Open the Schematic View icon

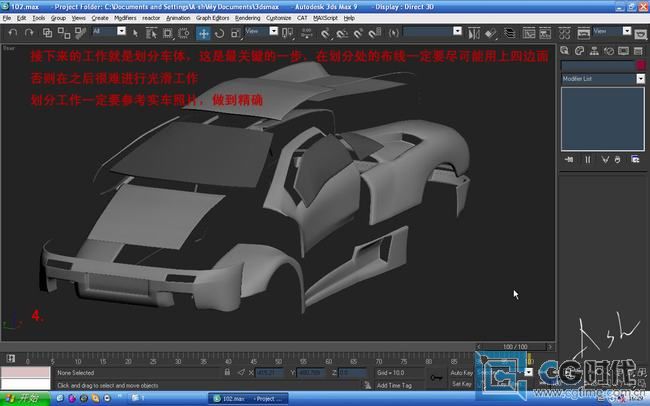click(545, 33)
